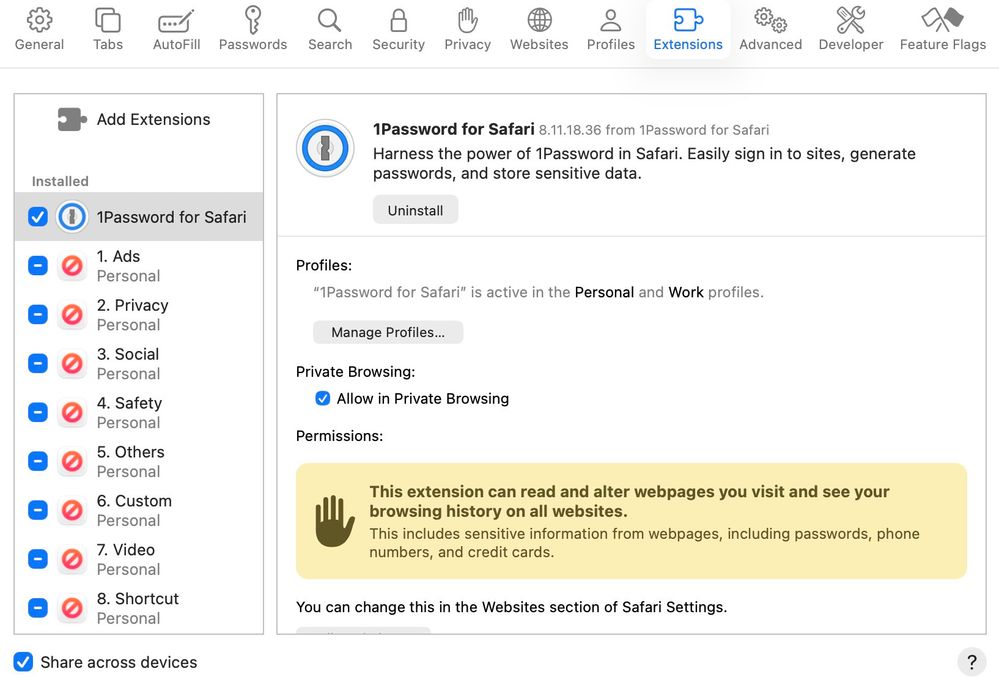Switch to the Developer tab
The image size is (999, 679).
850,20
